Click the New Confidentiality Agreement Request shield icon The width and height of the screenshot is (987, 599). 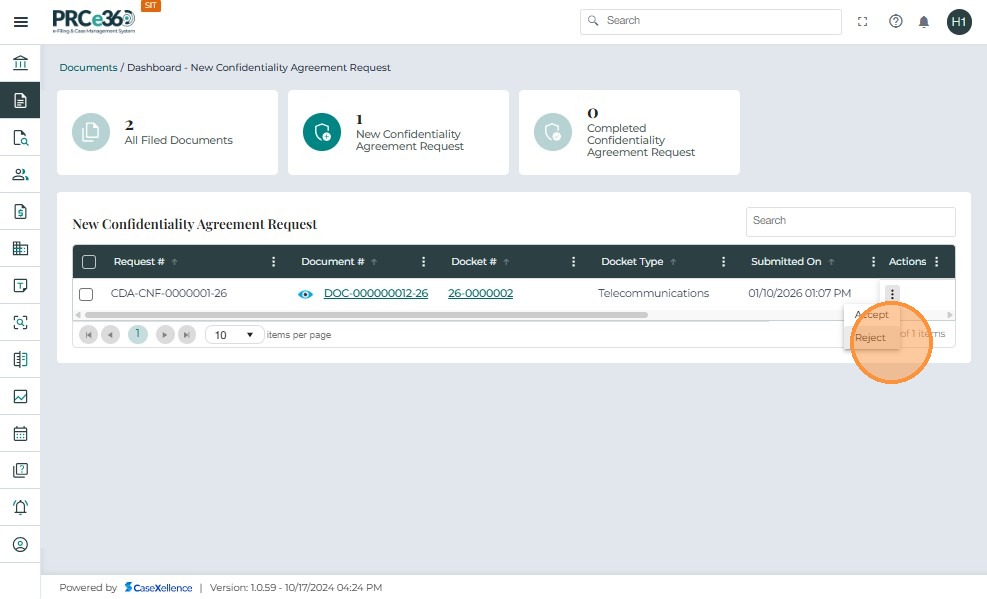[x=322, y=132]
